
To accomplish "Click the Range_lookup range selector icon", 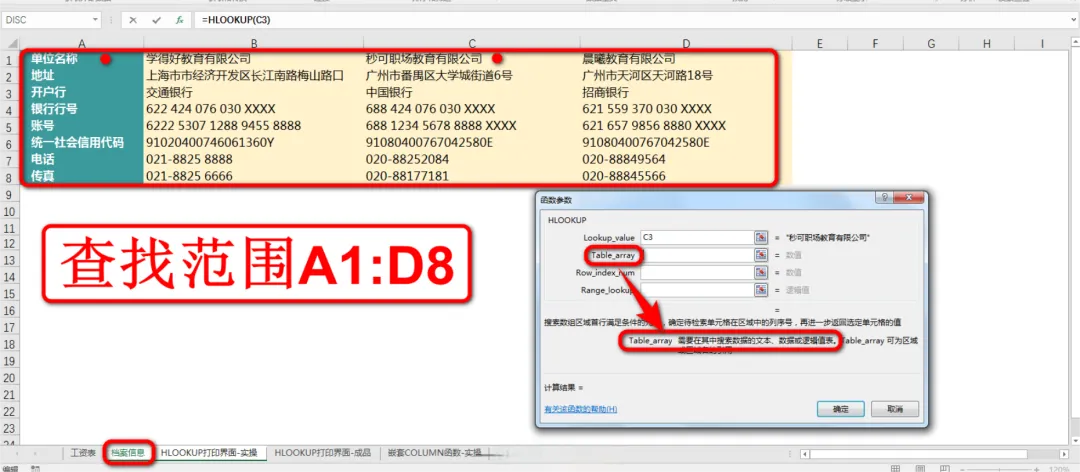I will (x=761, y=290).
